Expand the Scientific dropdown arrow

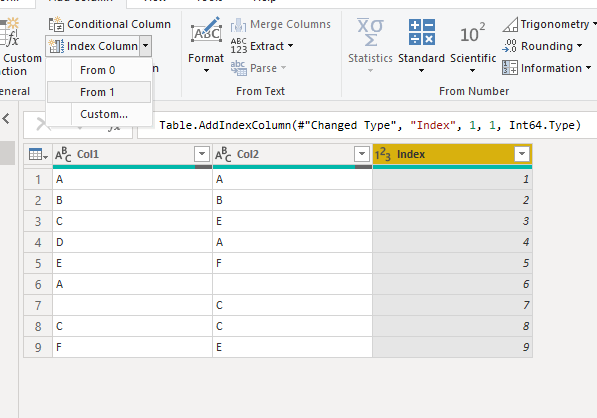[472, 70]
